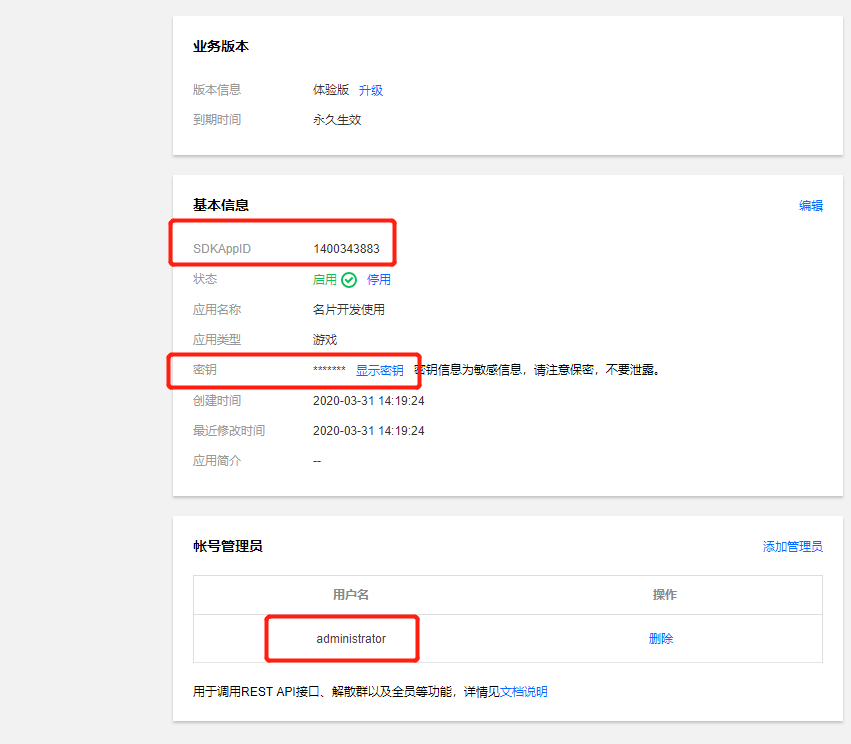Click the 永久生效 expiry value
851x744 pixels.
(337, 120)
